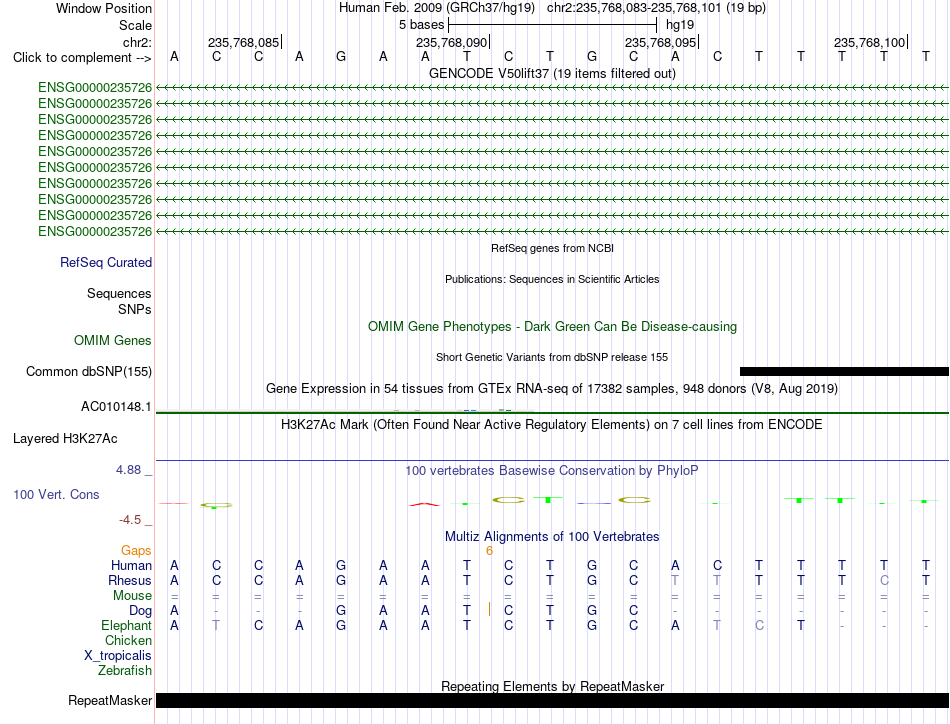The height and width of the screenshot is (724, 950).
Task: Open the RefSeq Curated track label
Action: click(x=105, y=262)
